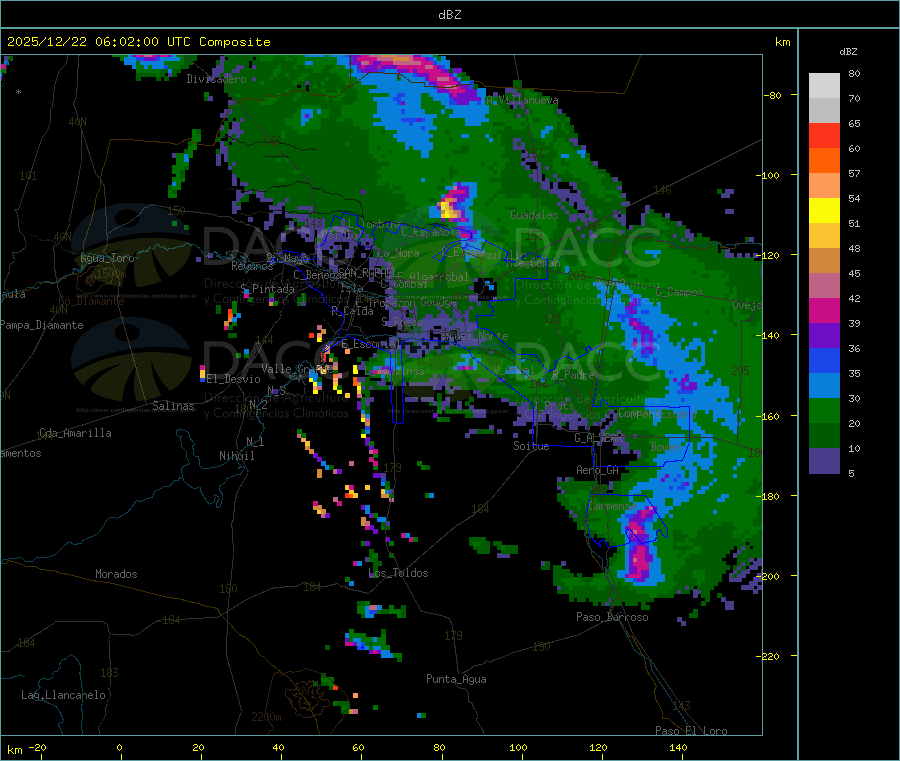900x761 pixels.
Task: Click the bright green 20-30 dBZ legend swatch
Action: click(x=824, y=410)
